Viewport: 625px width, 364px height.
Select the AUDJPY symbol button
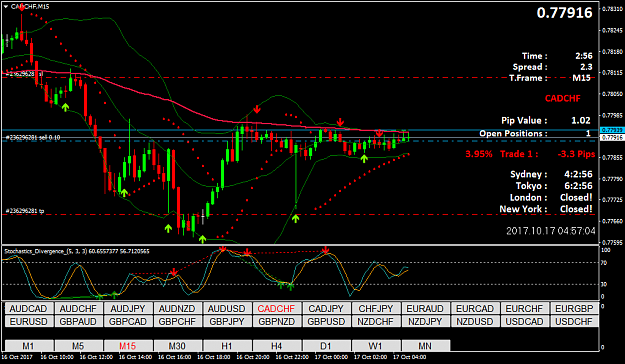click(x=128, y=309)
